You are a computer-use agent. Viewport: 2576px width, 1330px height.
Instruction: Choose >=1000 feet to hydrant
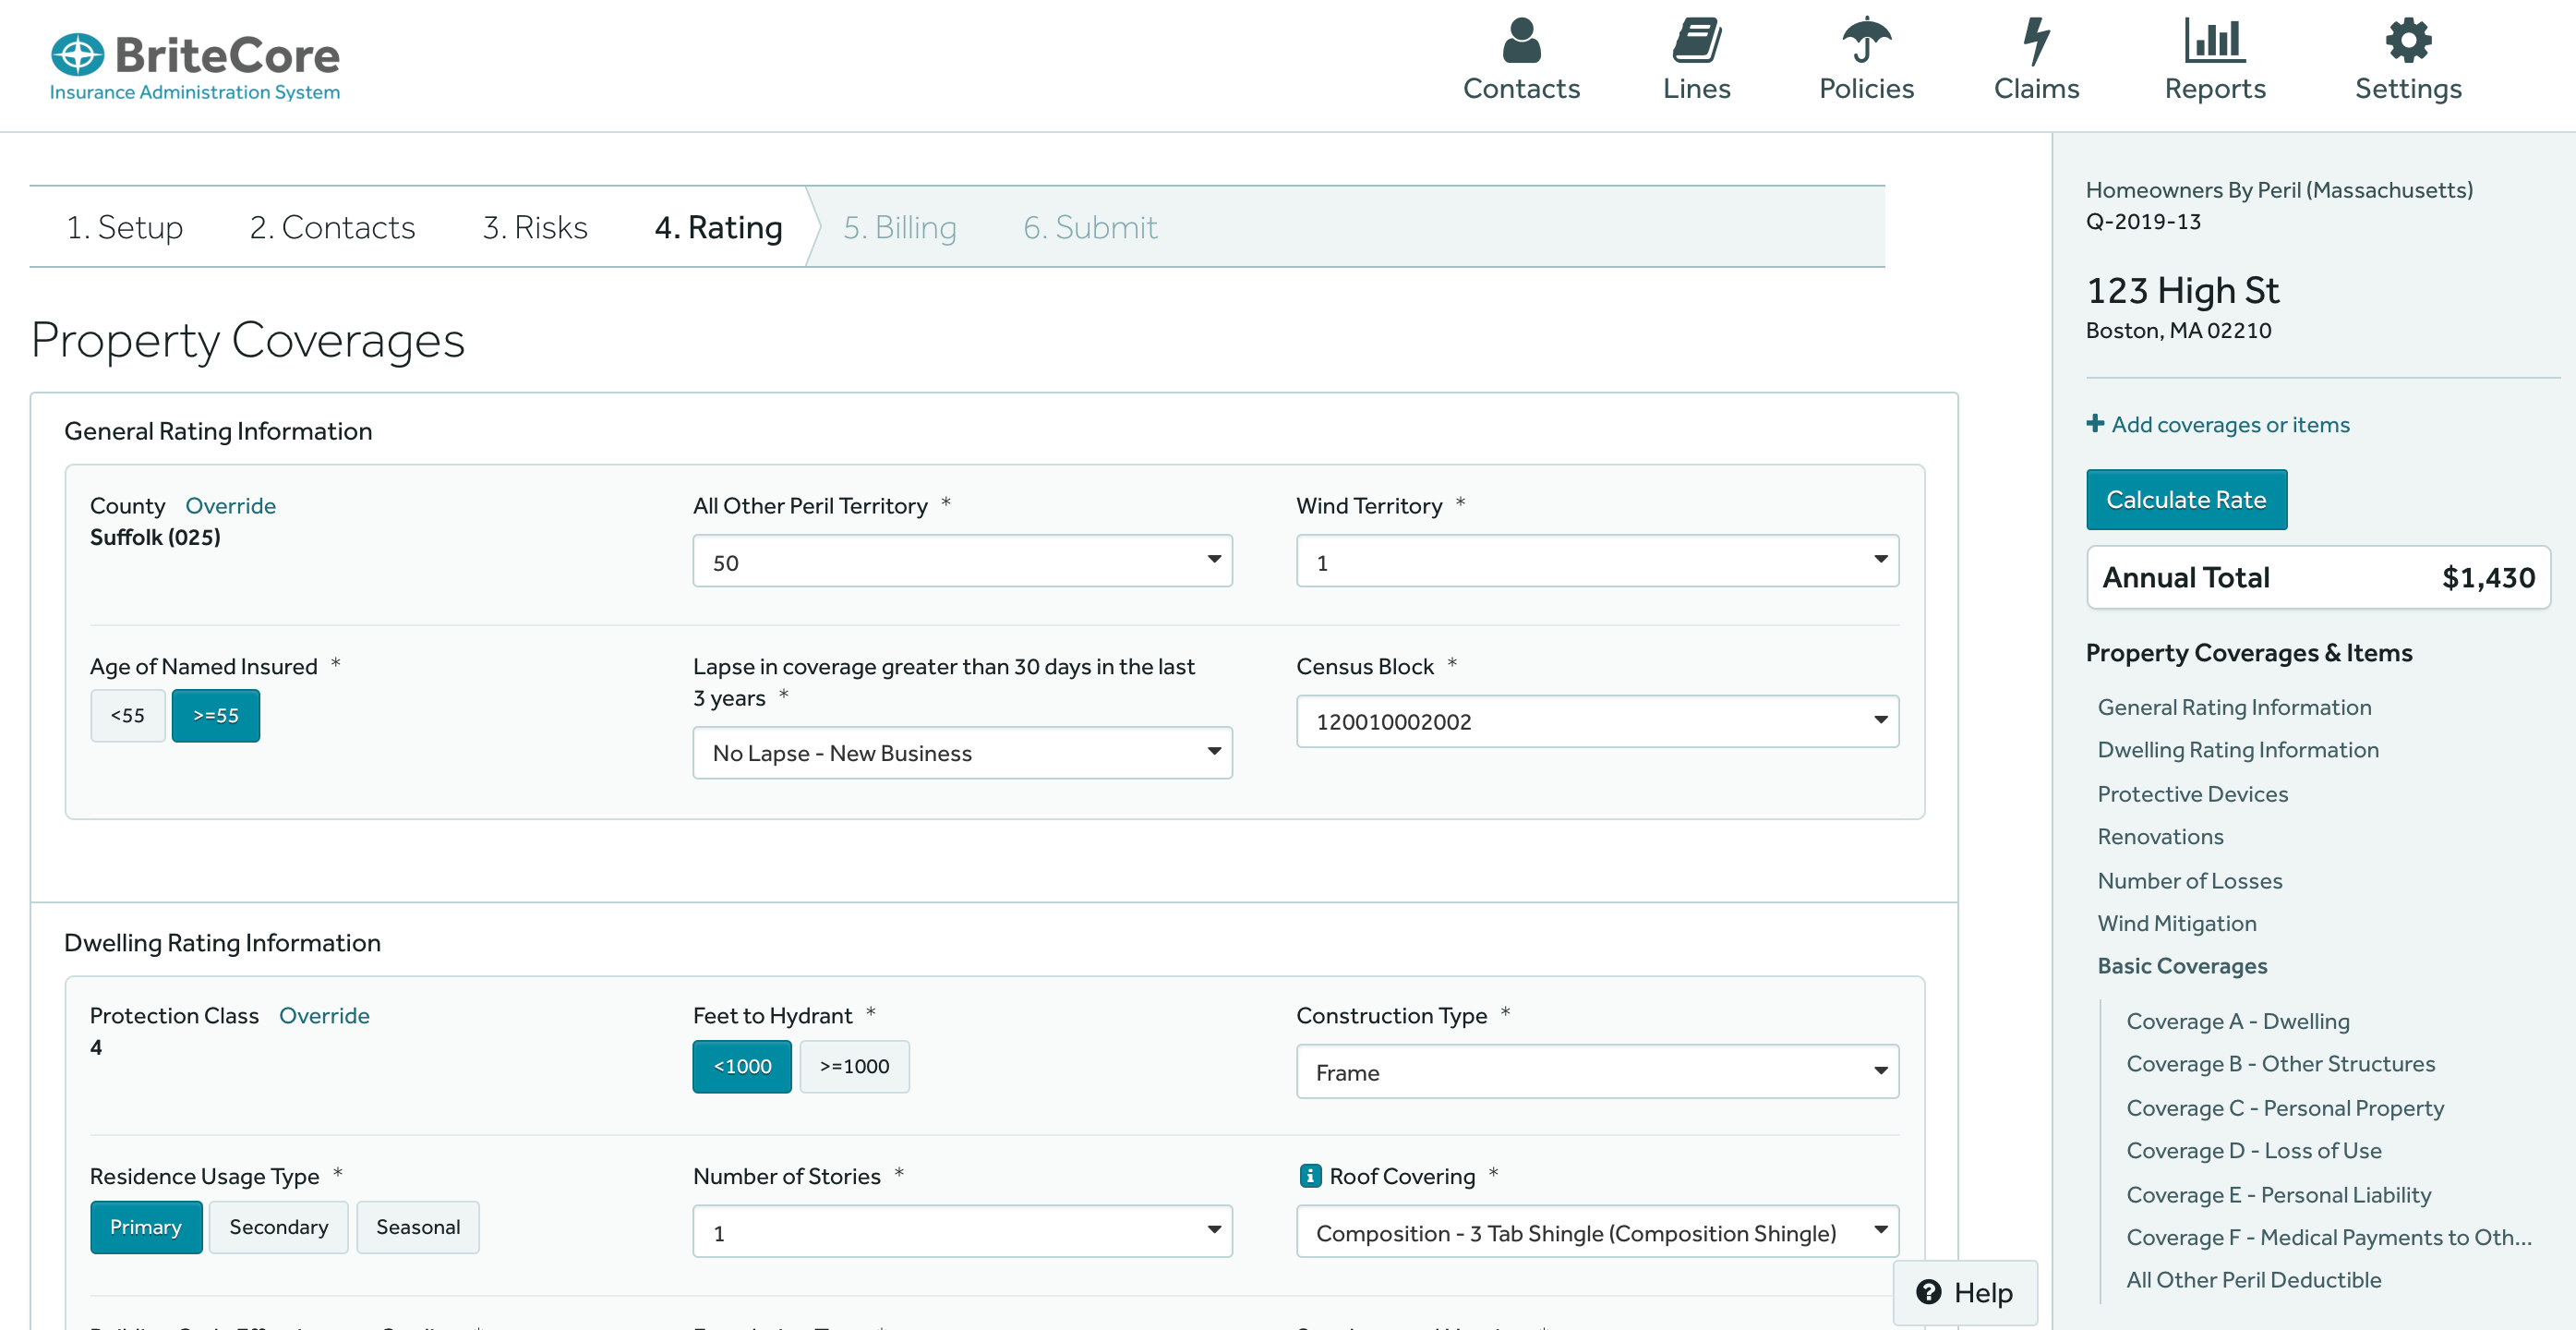853,1067
